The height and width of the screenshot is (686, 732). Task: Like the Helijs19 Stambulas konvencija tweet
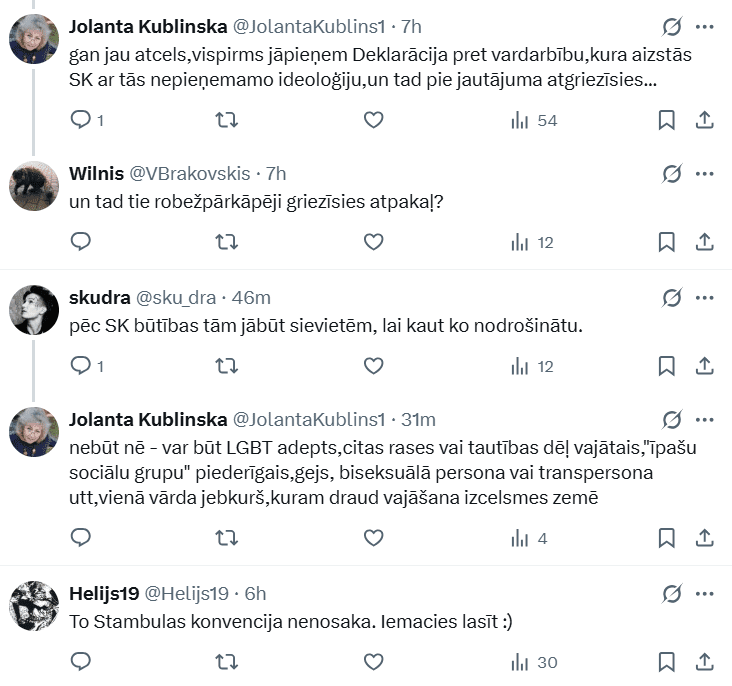tap(373, 661)
